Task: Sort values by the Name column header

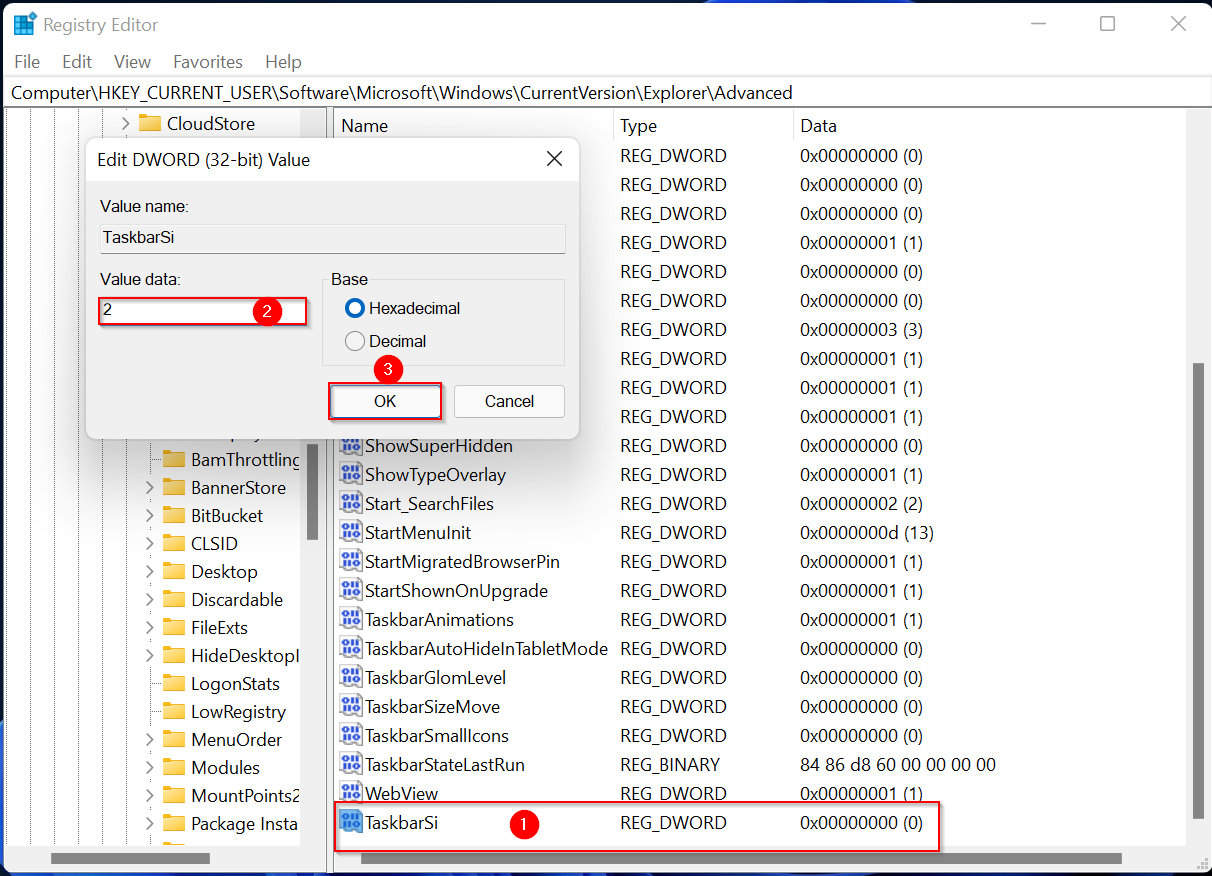Action: pos(473,126)
